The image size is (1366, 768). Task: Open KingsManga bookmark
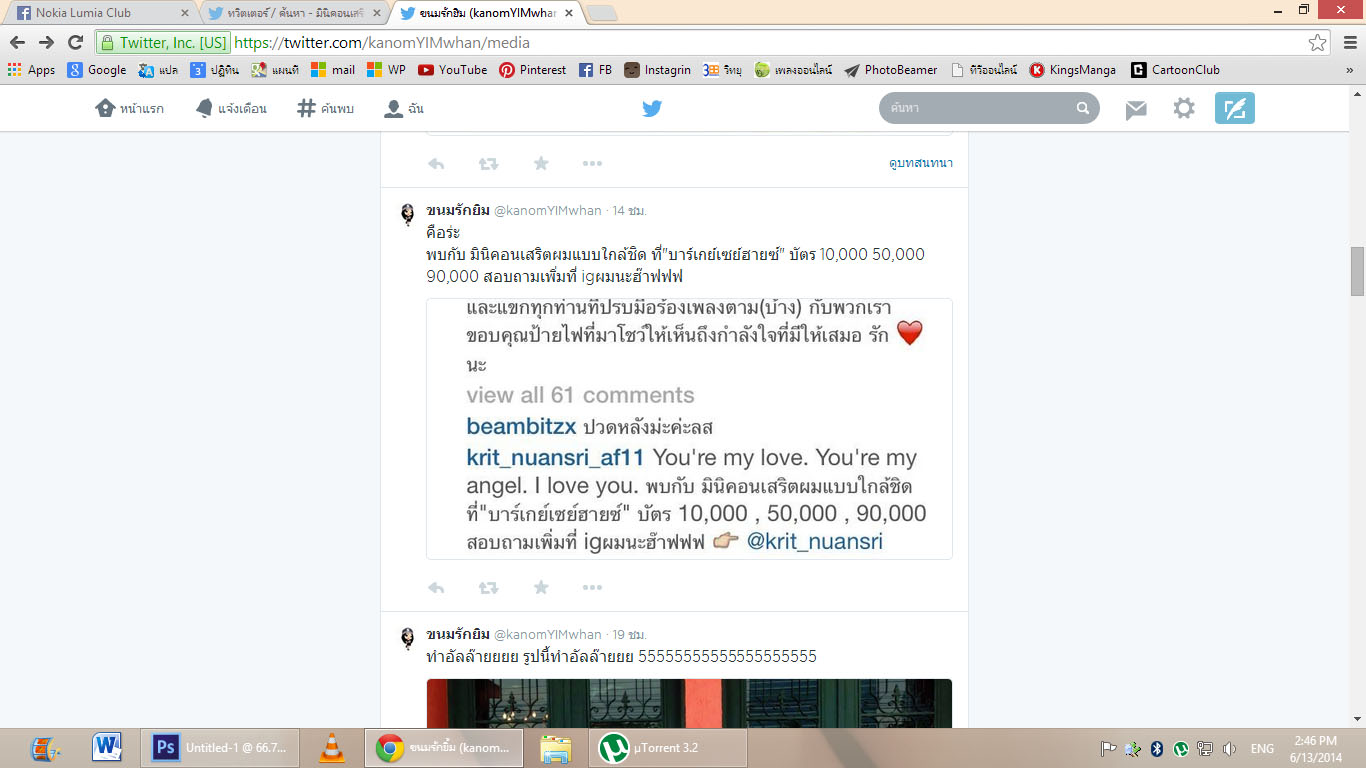tap(1073, 70)
